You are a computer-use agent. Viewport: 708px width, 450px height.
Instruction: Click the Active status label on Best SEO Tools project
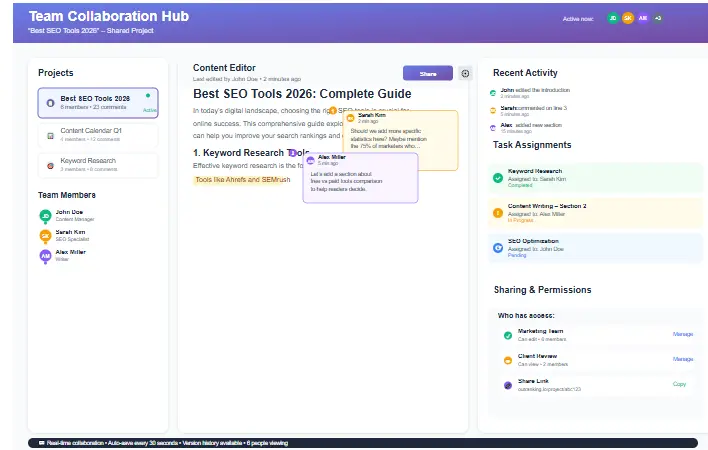(x=150, y=110)
